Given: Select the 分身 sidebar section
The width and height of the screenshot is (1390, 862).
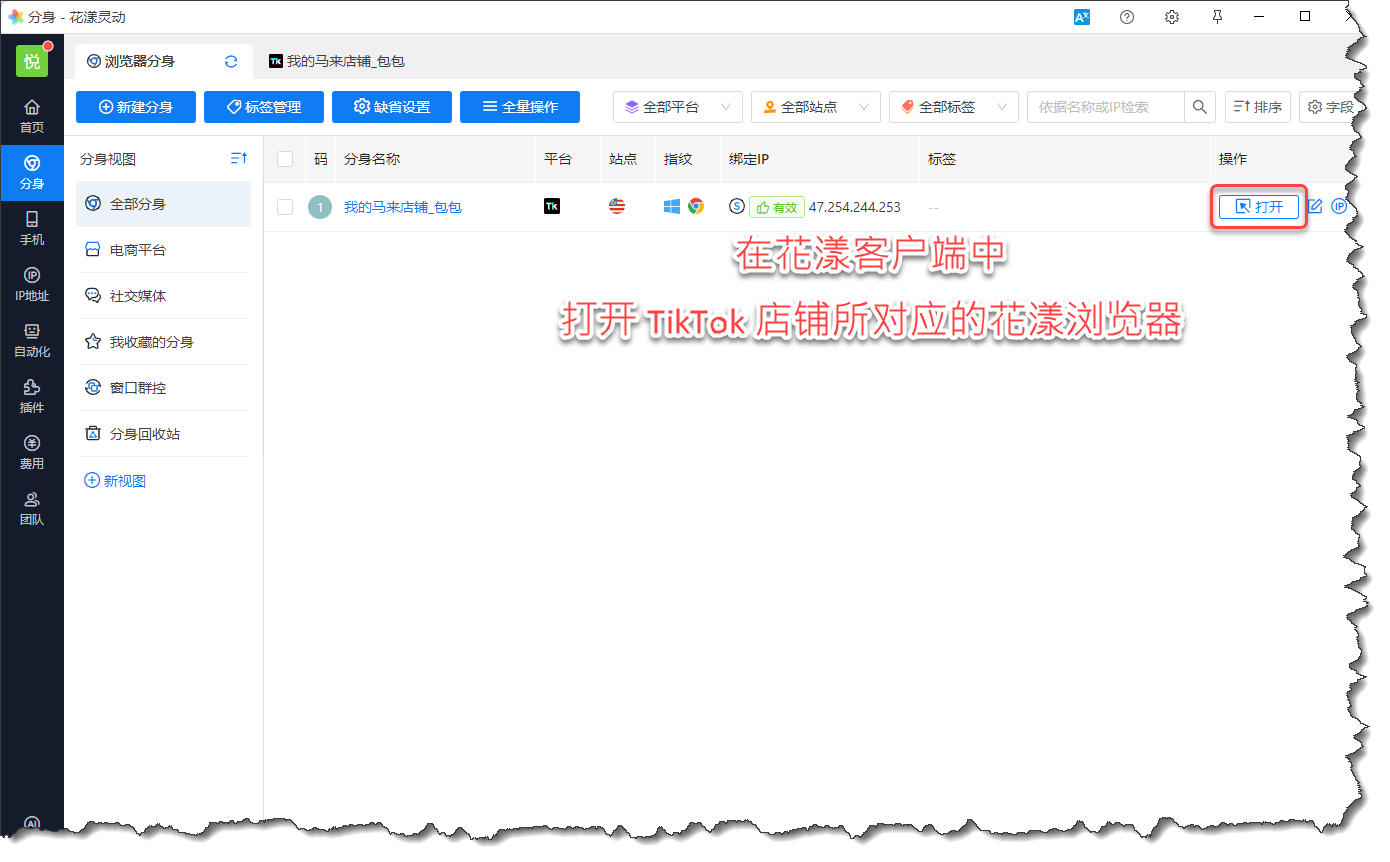Looking at the screenshot, I should 32,172.
